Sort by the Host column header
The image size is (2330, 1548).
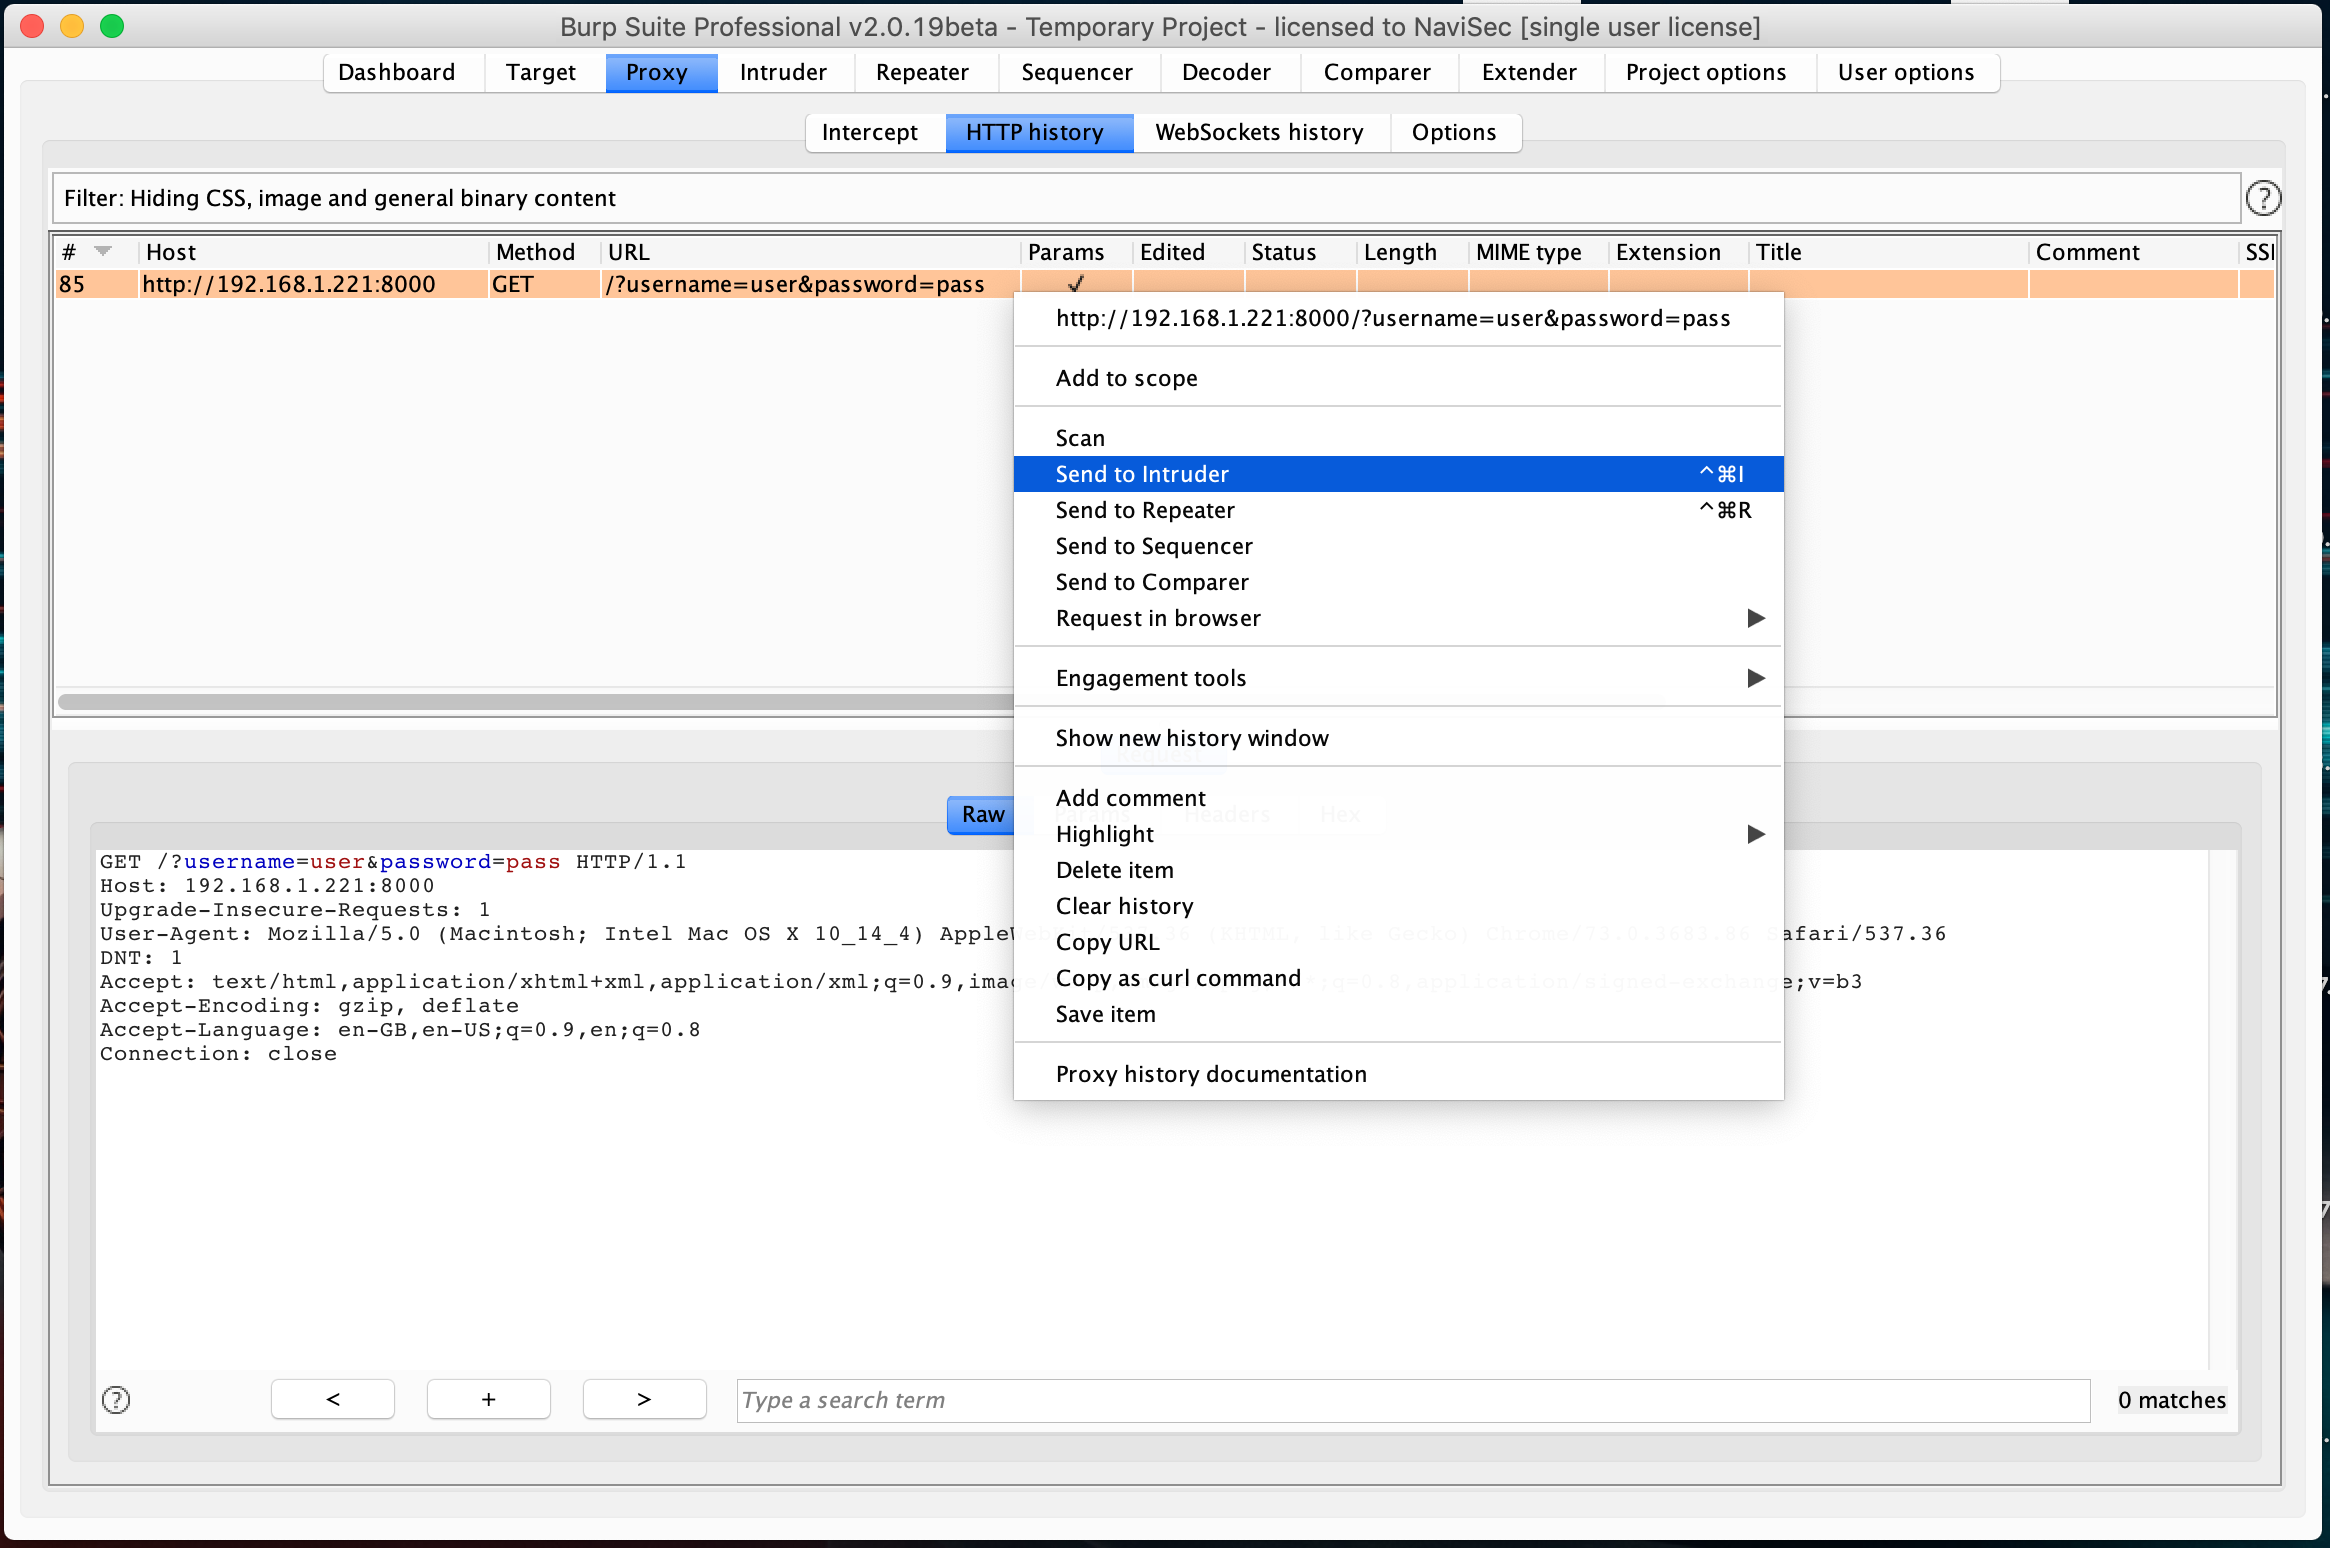coord(313,252)
